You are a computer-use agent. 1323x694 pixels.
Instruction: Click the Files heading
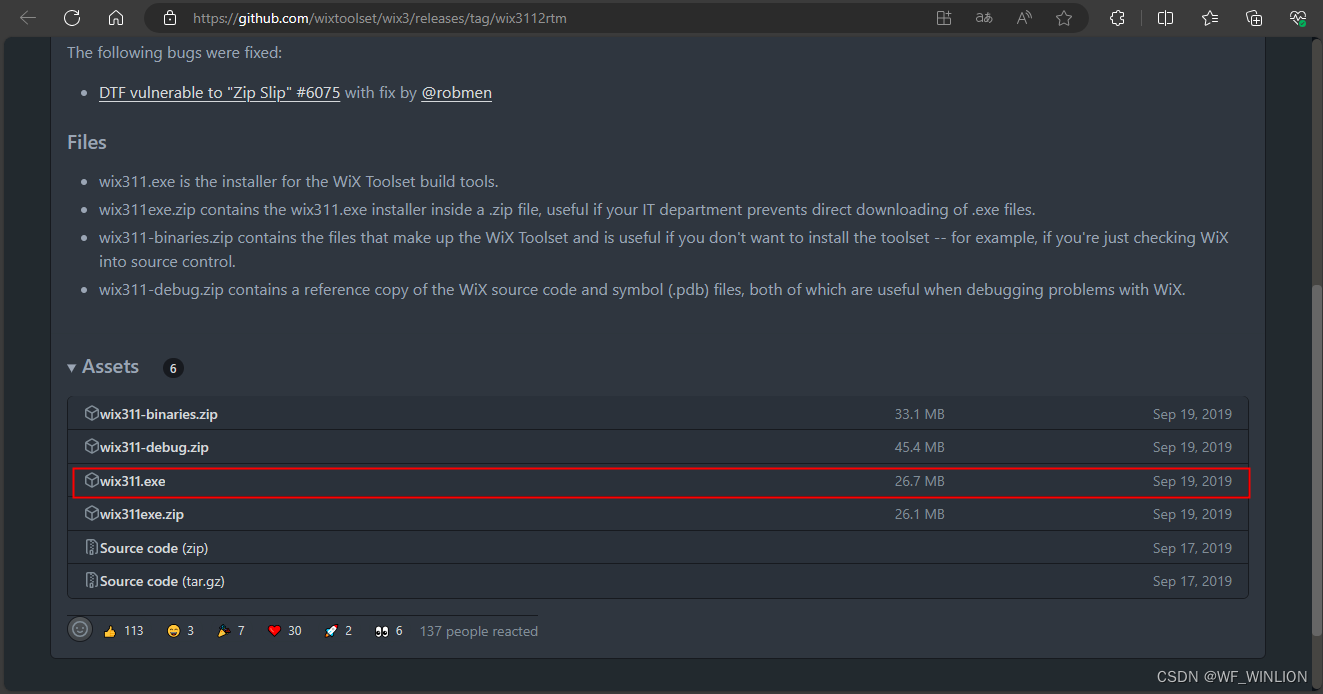pyautogui.click(x=87, y=142)
